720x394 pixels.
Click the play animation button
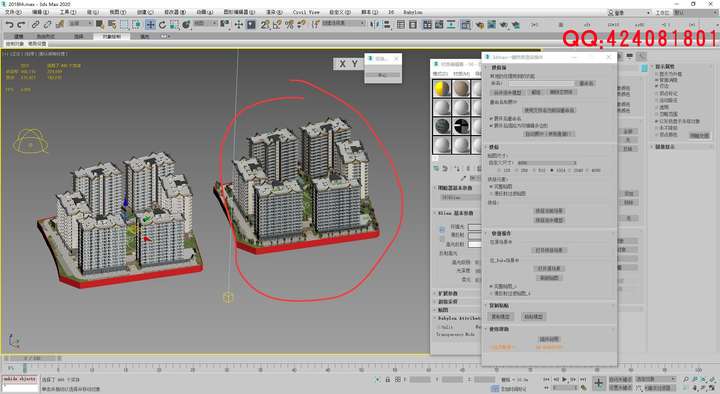(x=564, y=379)
